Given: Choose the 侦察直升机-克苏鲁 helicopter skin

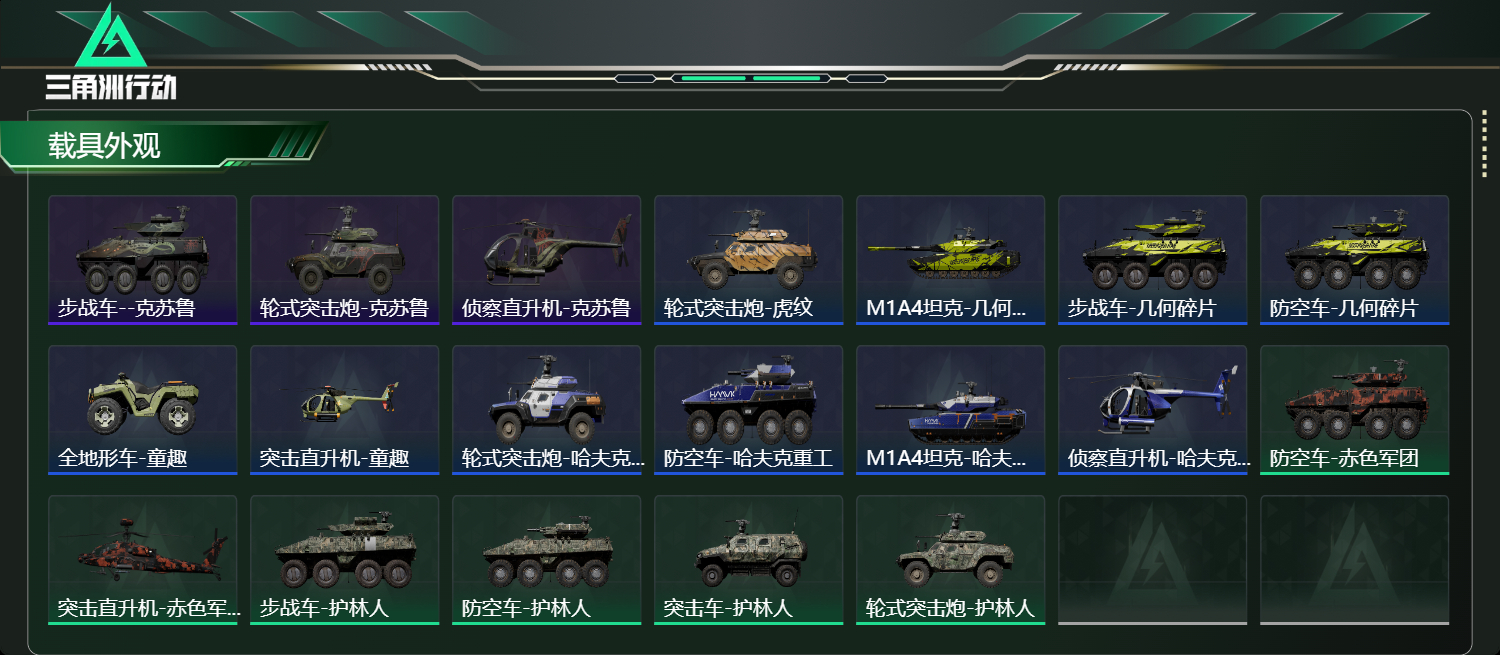Looking at the screenshot, I should click(546, 260).
